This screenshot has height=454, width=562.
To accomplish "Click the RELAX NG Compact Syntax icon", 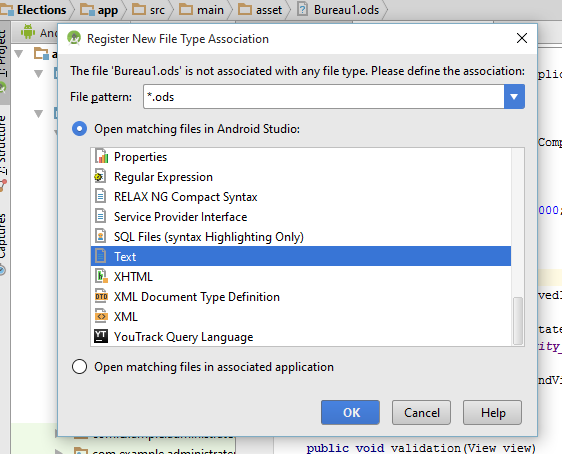I will [101, 197].
